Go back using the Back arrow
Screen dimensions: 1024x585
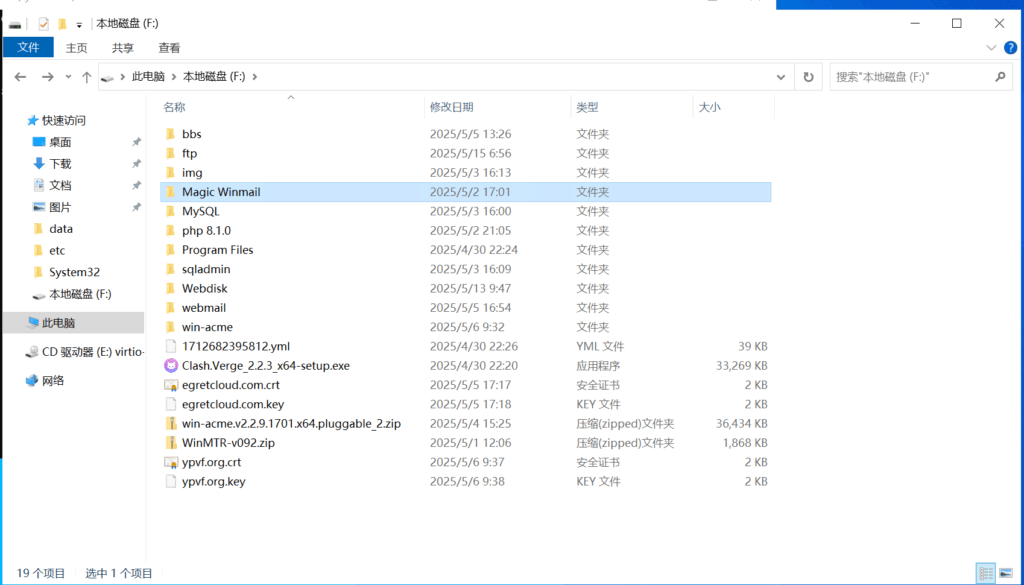(x=20, y=77)
